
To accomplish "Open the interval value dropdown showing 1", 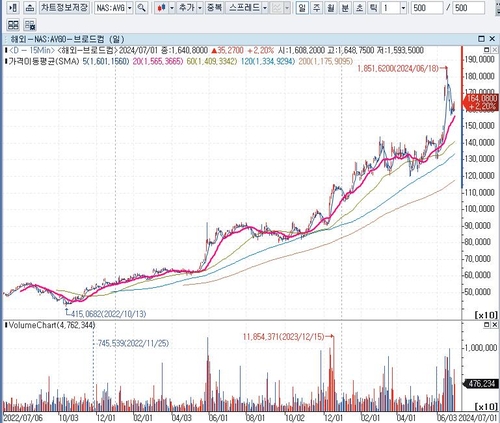I will pyautogui.click(x=403, y=8).
